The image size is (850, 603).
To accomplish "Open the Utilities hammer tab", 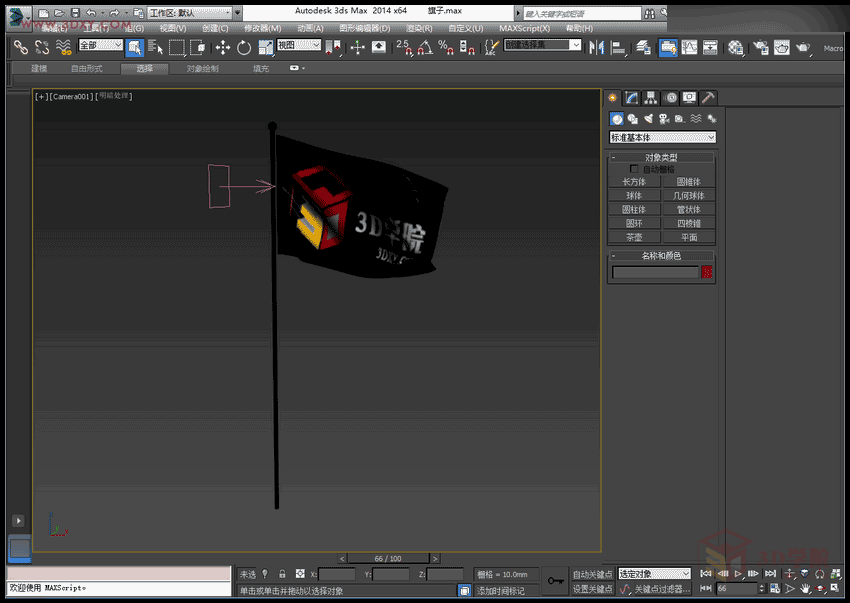I will tap(708, 97).
